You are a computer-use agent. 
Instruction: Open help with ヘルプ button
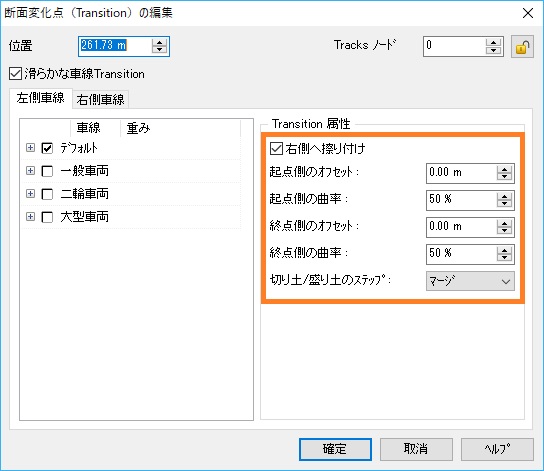pos(497,449)
